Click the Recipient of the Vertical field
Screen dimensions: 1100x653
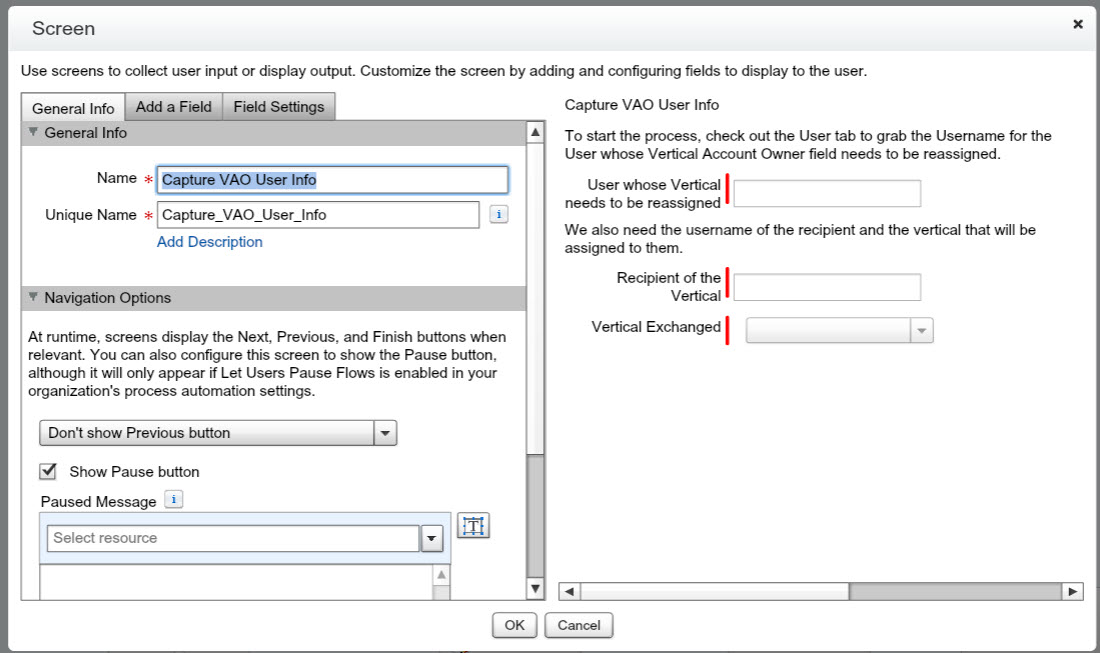[827, 287]
